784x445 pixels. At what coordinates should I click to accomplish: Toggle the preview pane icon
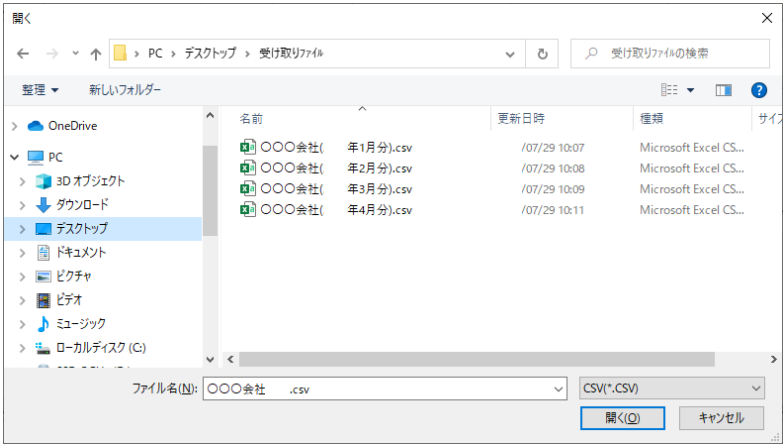coord(723,90)
